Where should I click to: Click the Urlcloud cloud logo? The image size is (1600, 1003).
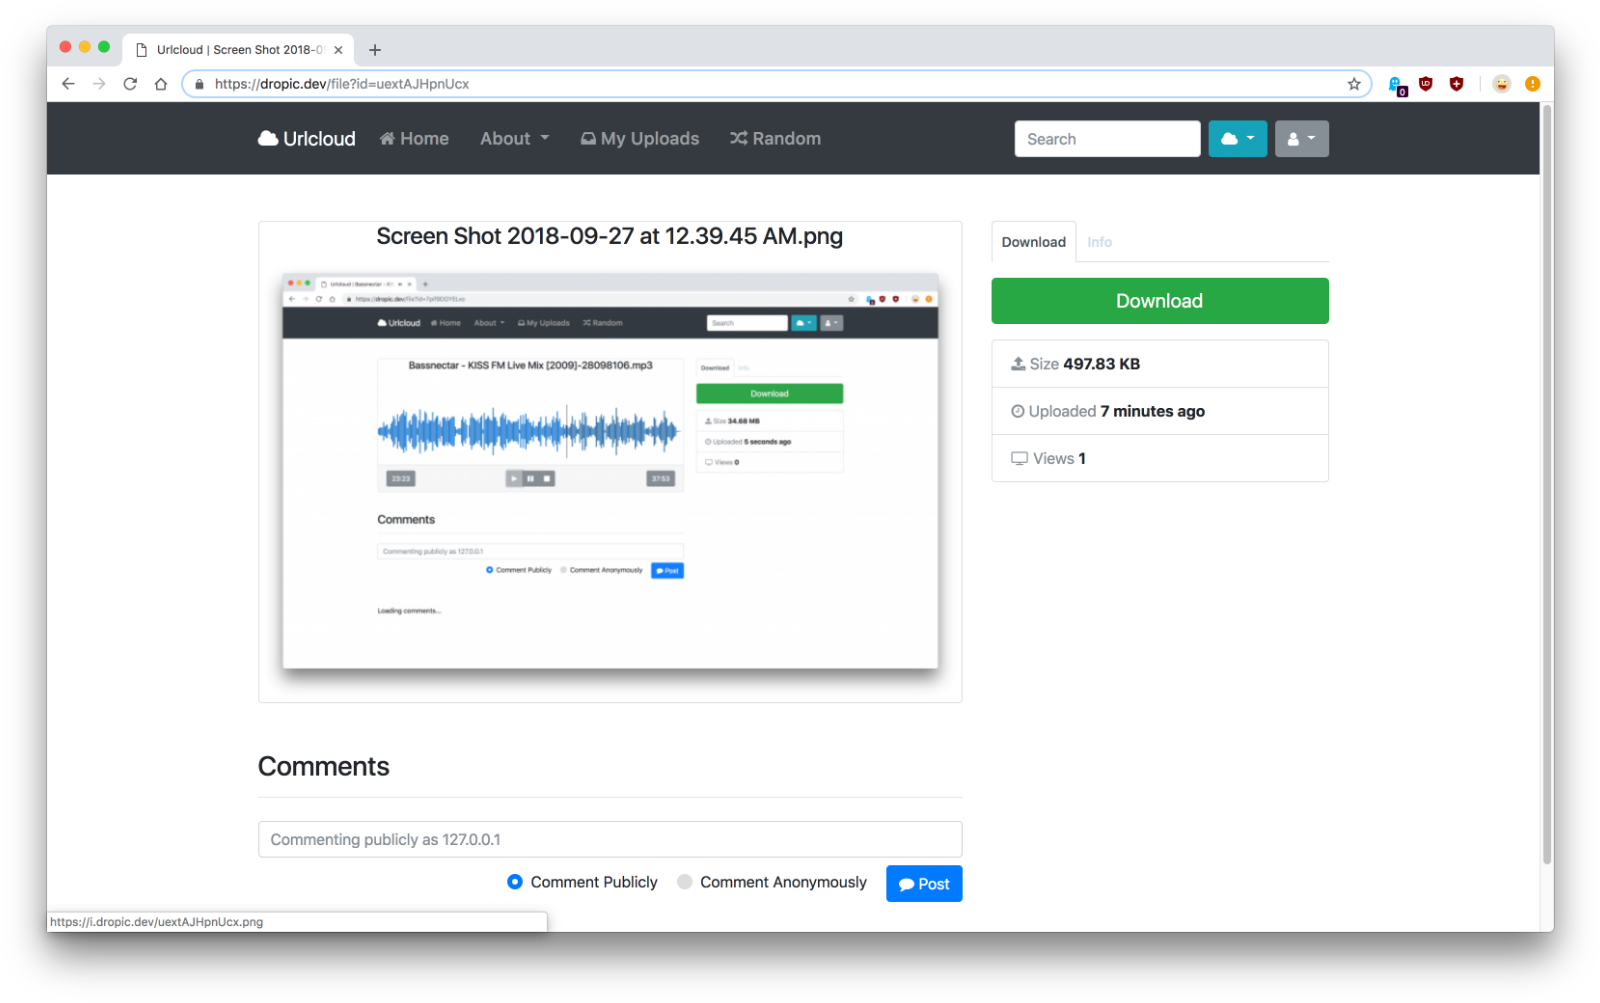[x=306, y=139]
